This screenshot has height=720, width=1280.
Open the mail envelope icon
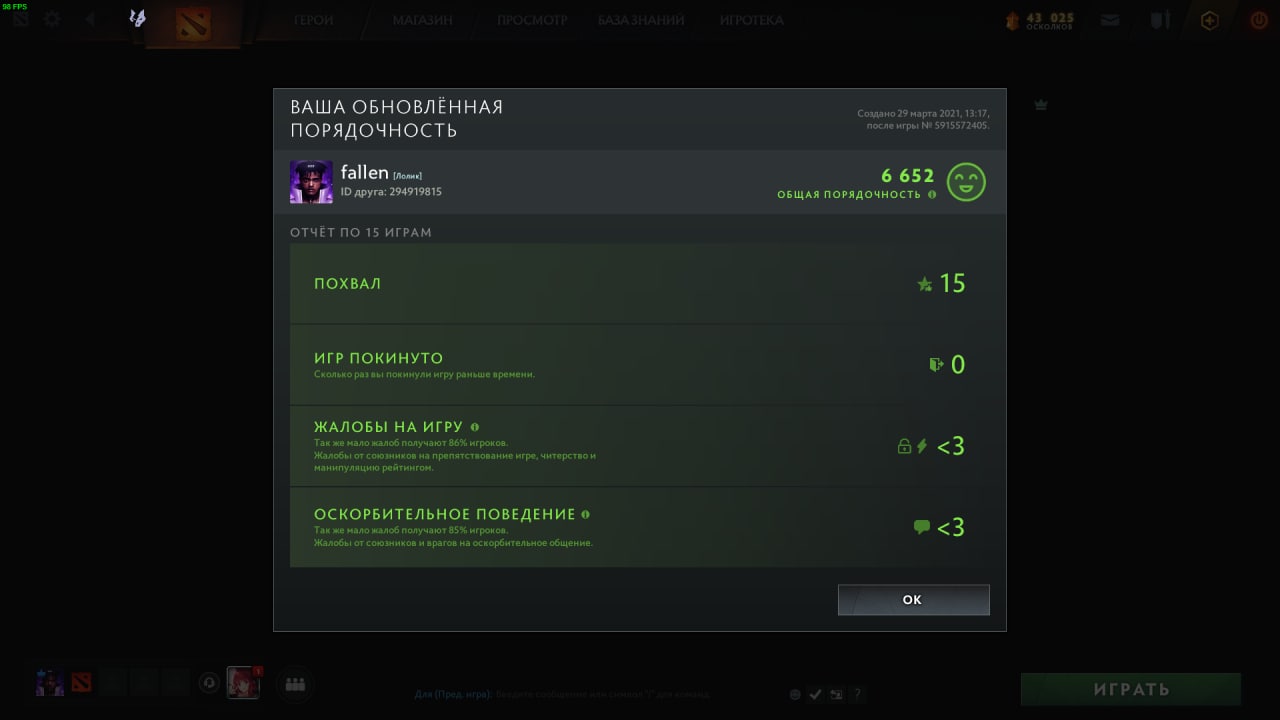click(x=1110, y=20)
